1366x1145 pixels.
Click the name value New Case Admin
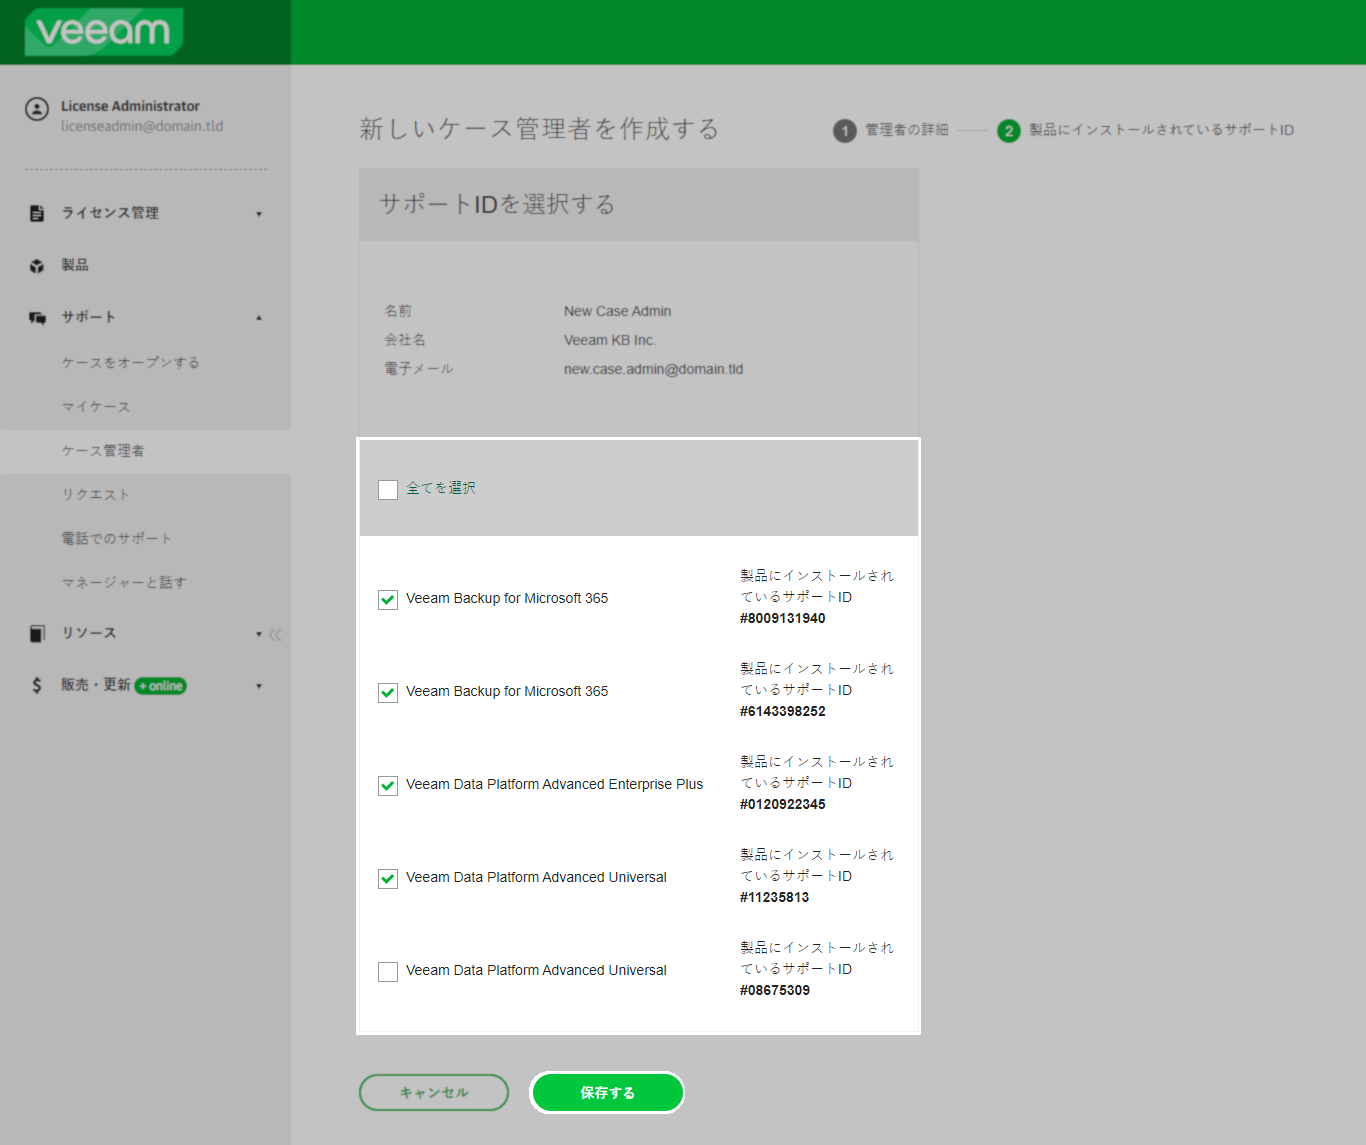(617, 311)
